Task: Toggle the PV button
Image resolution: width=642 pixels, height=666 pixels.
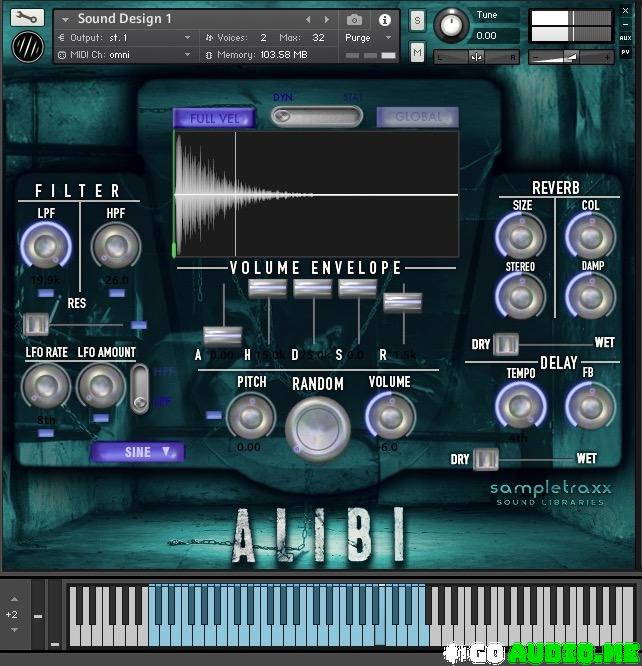Action: pyautogui.click(x=625, y=52)
